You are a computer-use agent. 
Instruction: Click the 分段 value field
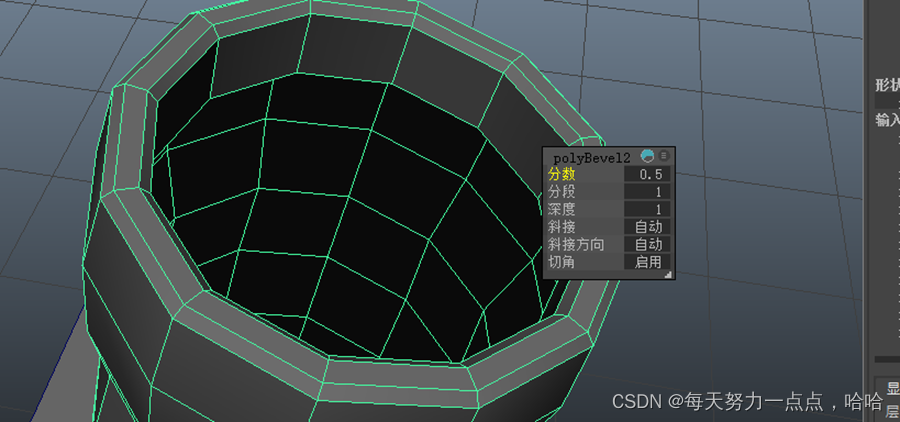(x=649, y=192)
